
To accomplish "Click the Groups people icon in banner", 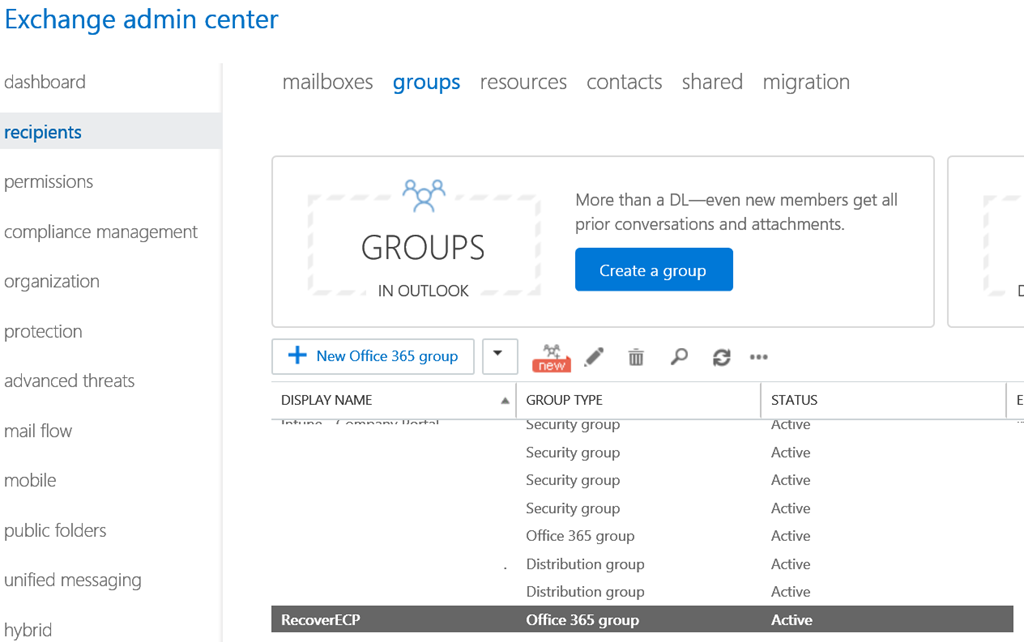I will click(423, 195).
